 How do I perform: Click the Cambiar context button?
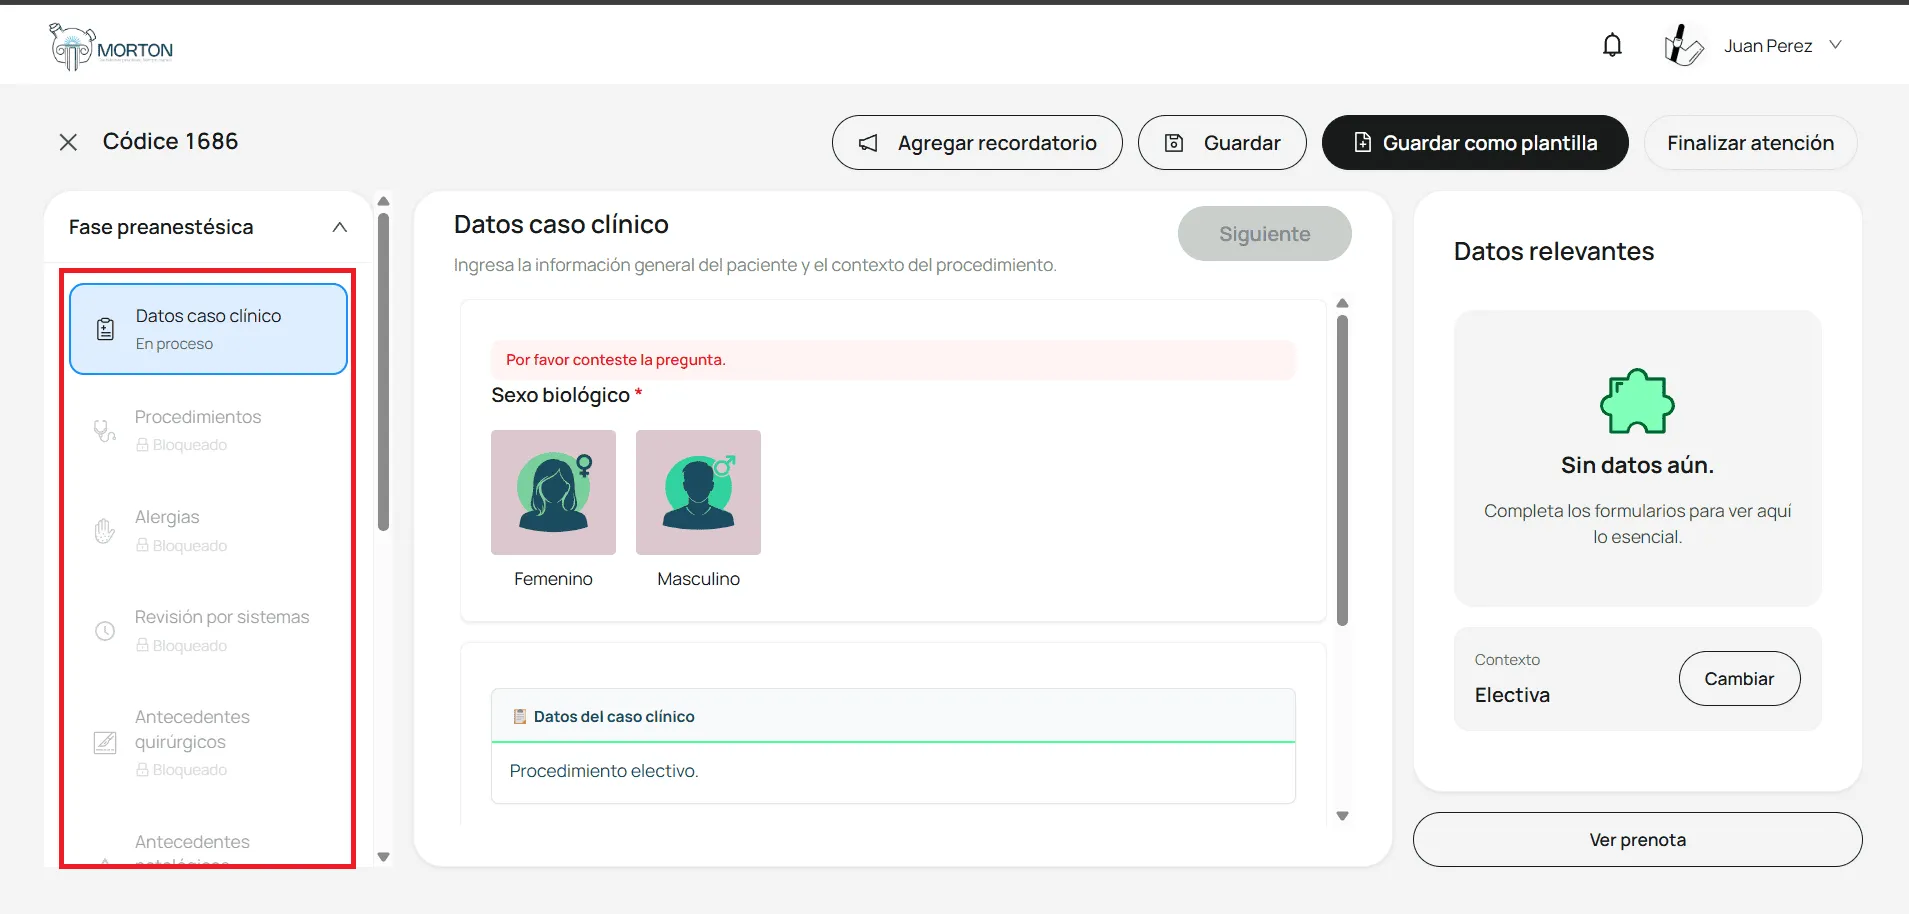pyautogui.click(x=1739, y=679)
